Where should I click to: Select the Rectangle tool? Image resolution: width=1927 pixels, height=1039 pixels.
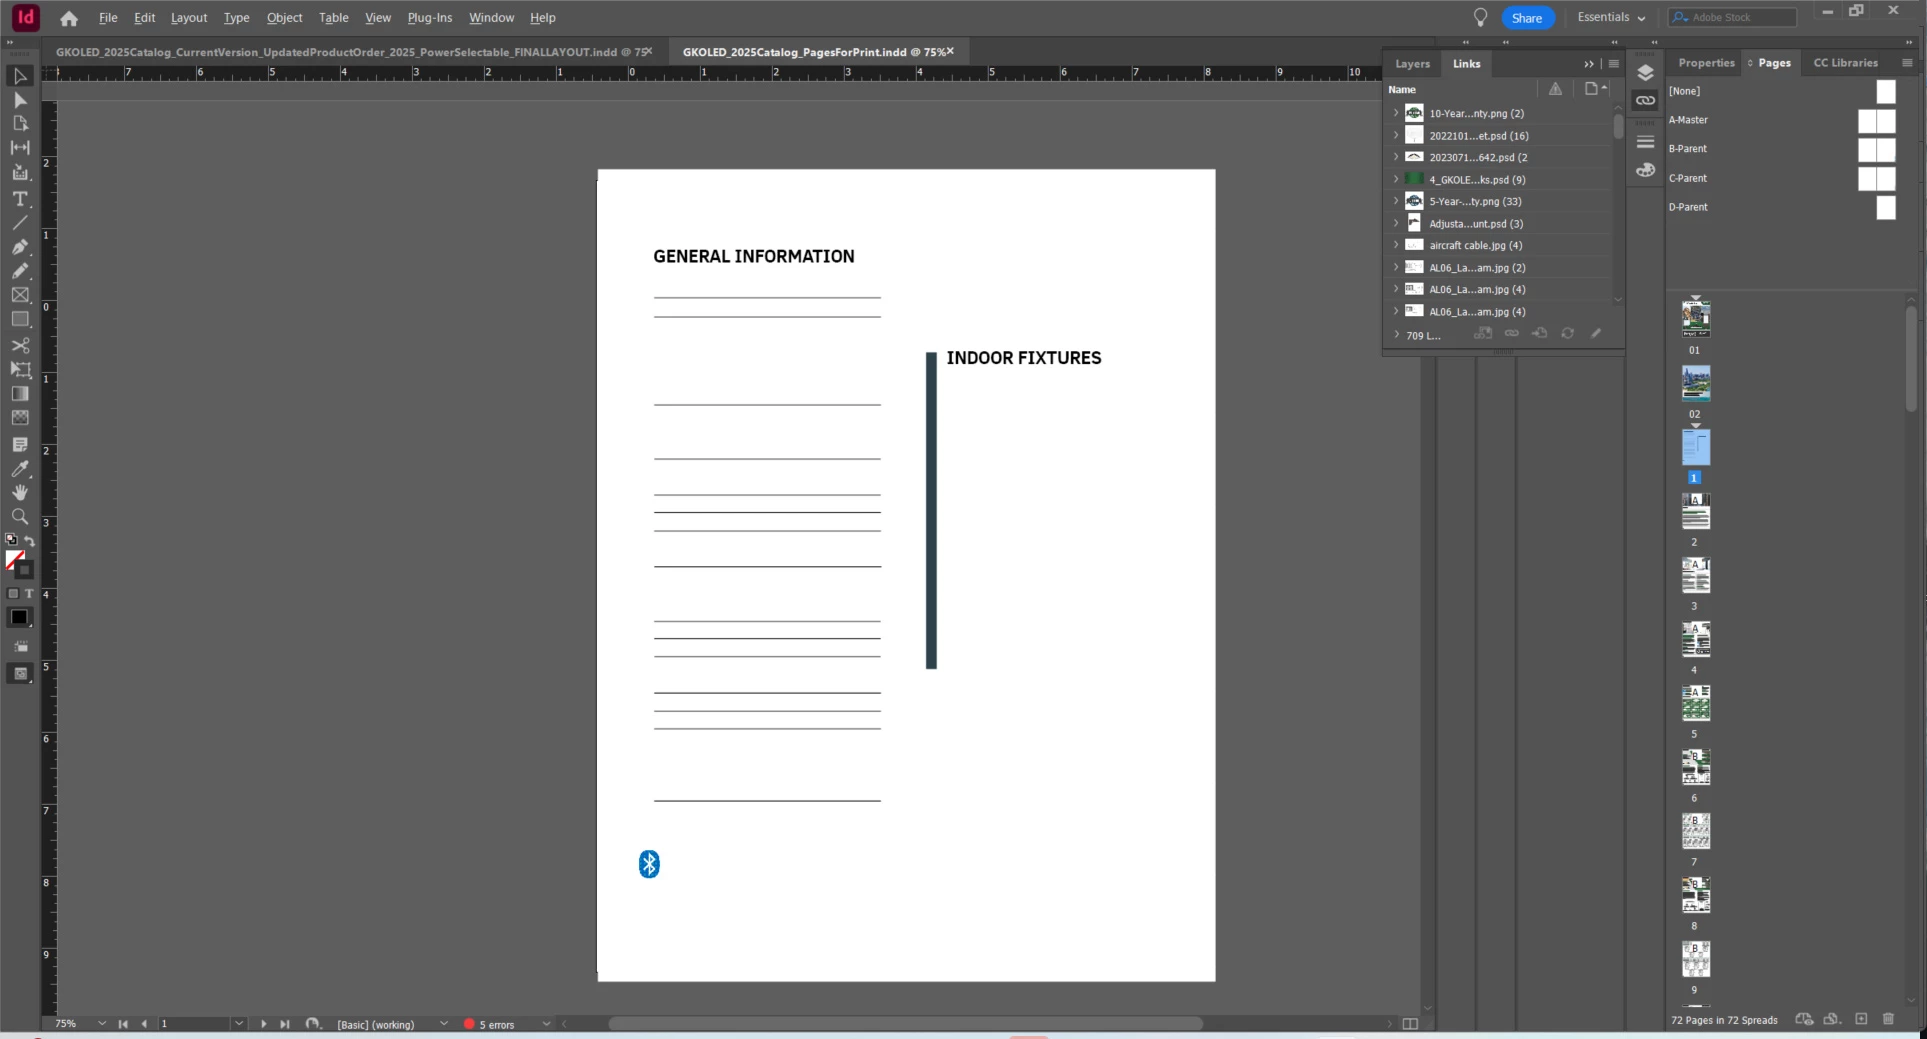click(x=20, y=320)
